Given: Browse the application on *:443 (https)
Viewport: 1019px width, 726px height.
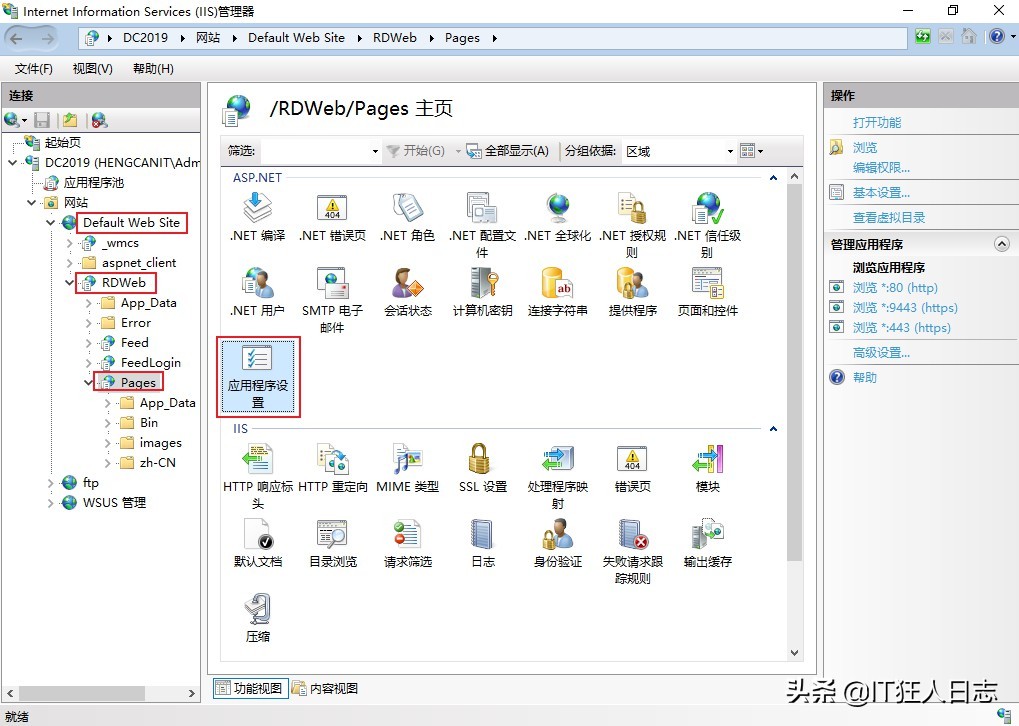Looking at the screenshot, I should [x=901, y=328].
